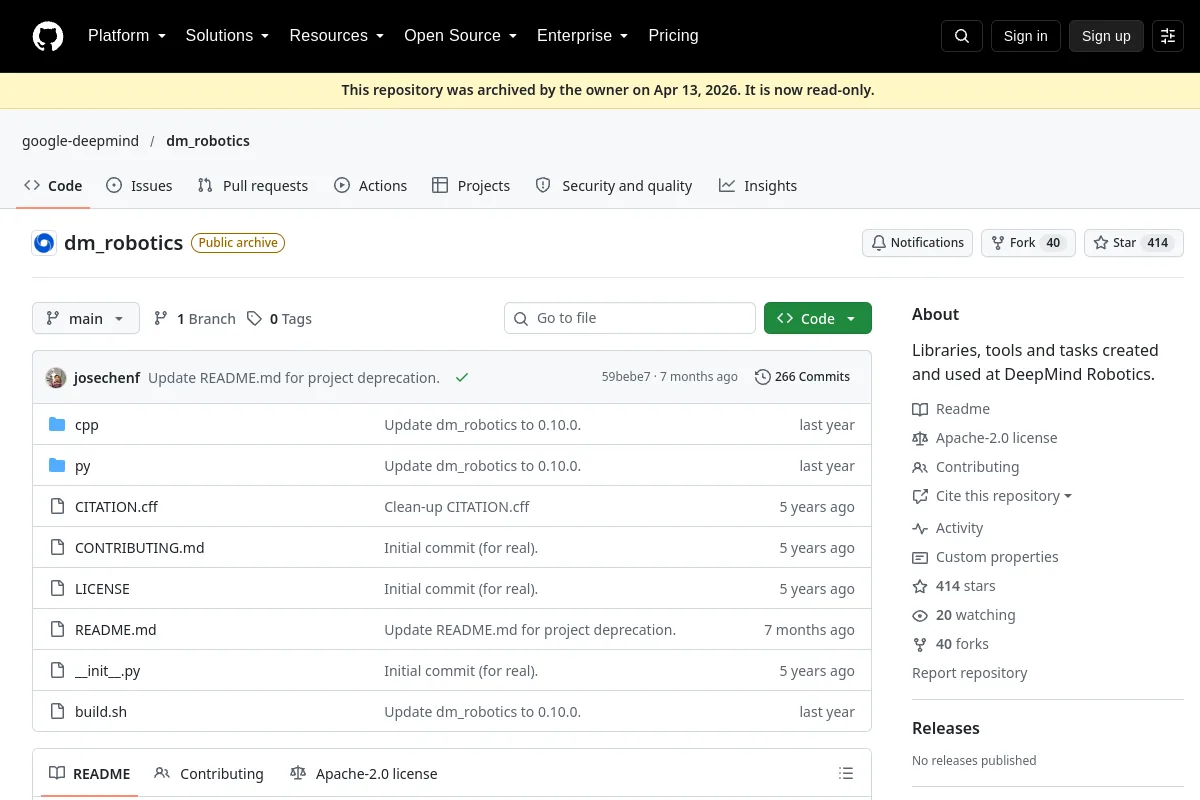
Task: Open the search magnifier button
Action: [962, 36]
